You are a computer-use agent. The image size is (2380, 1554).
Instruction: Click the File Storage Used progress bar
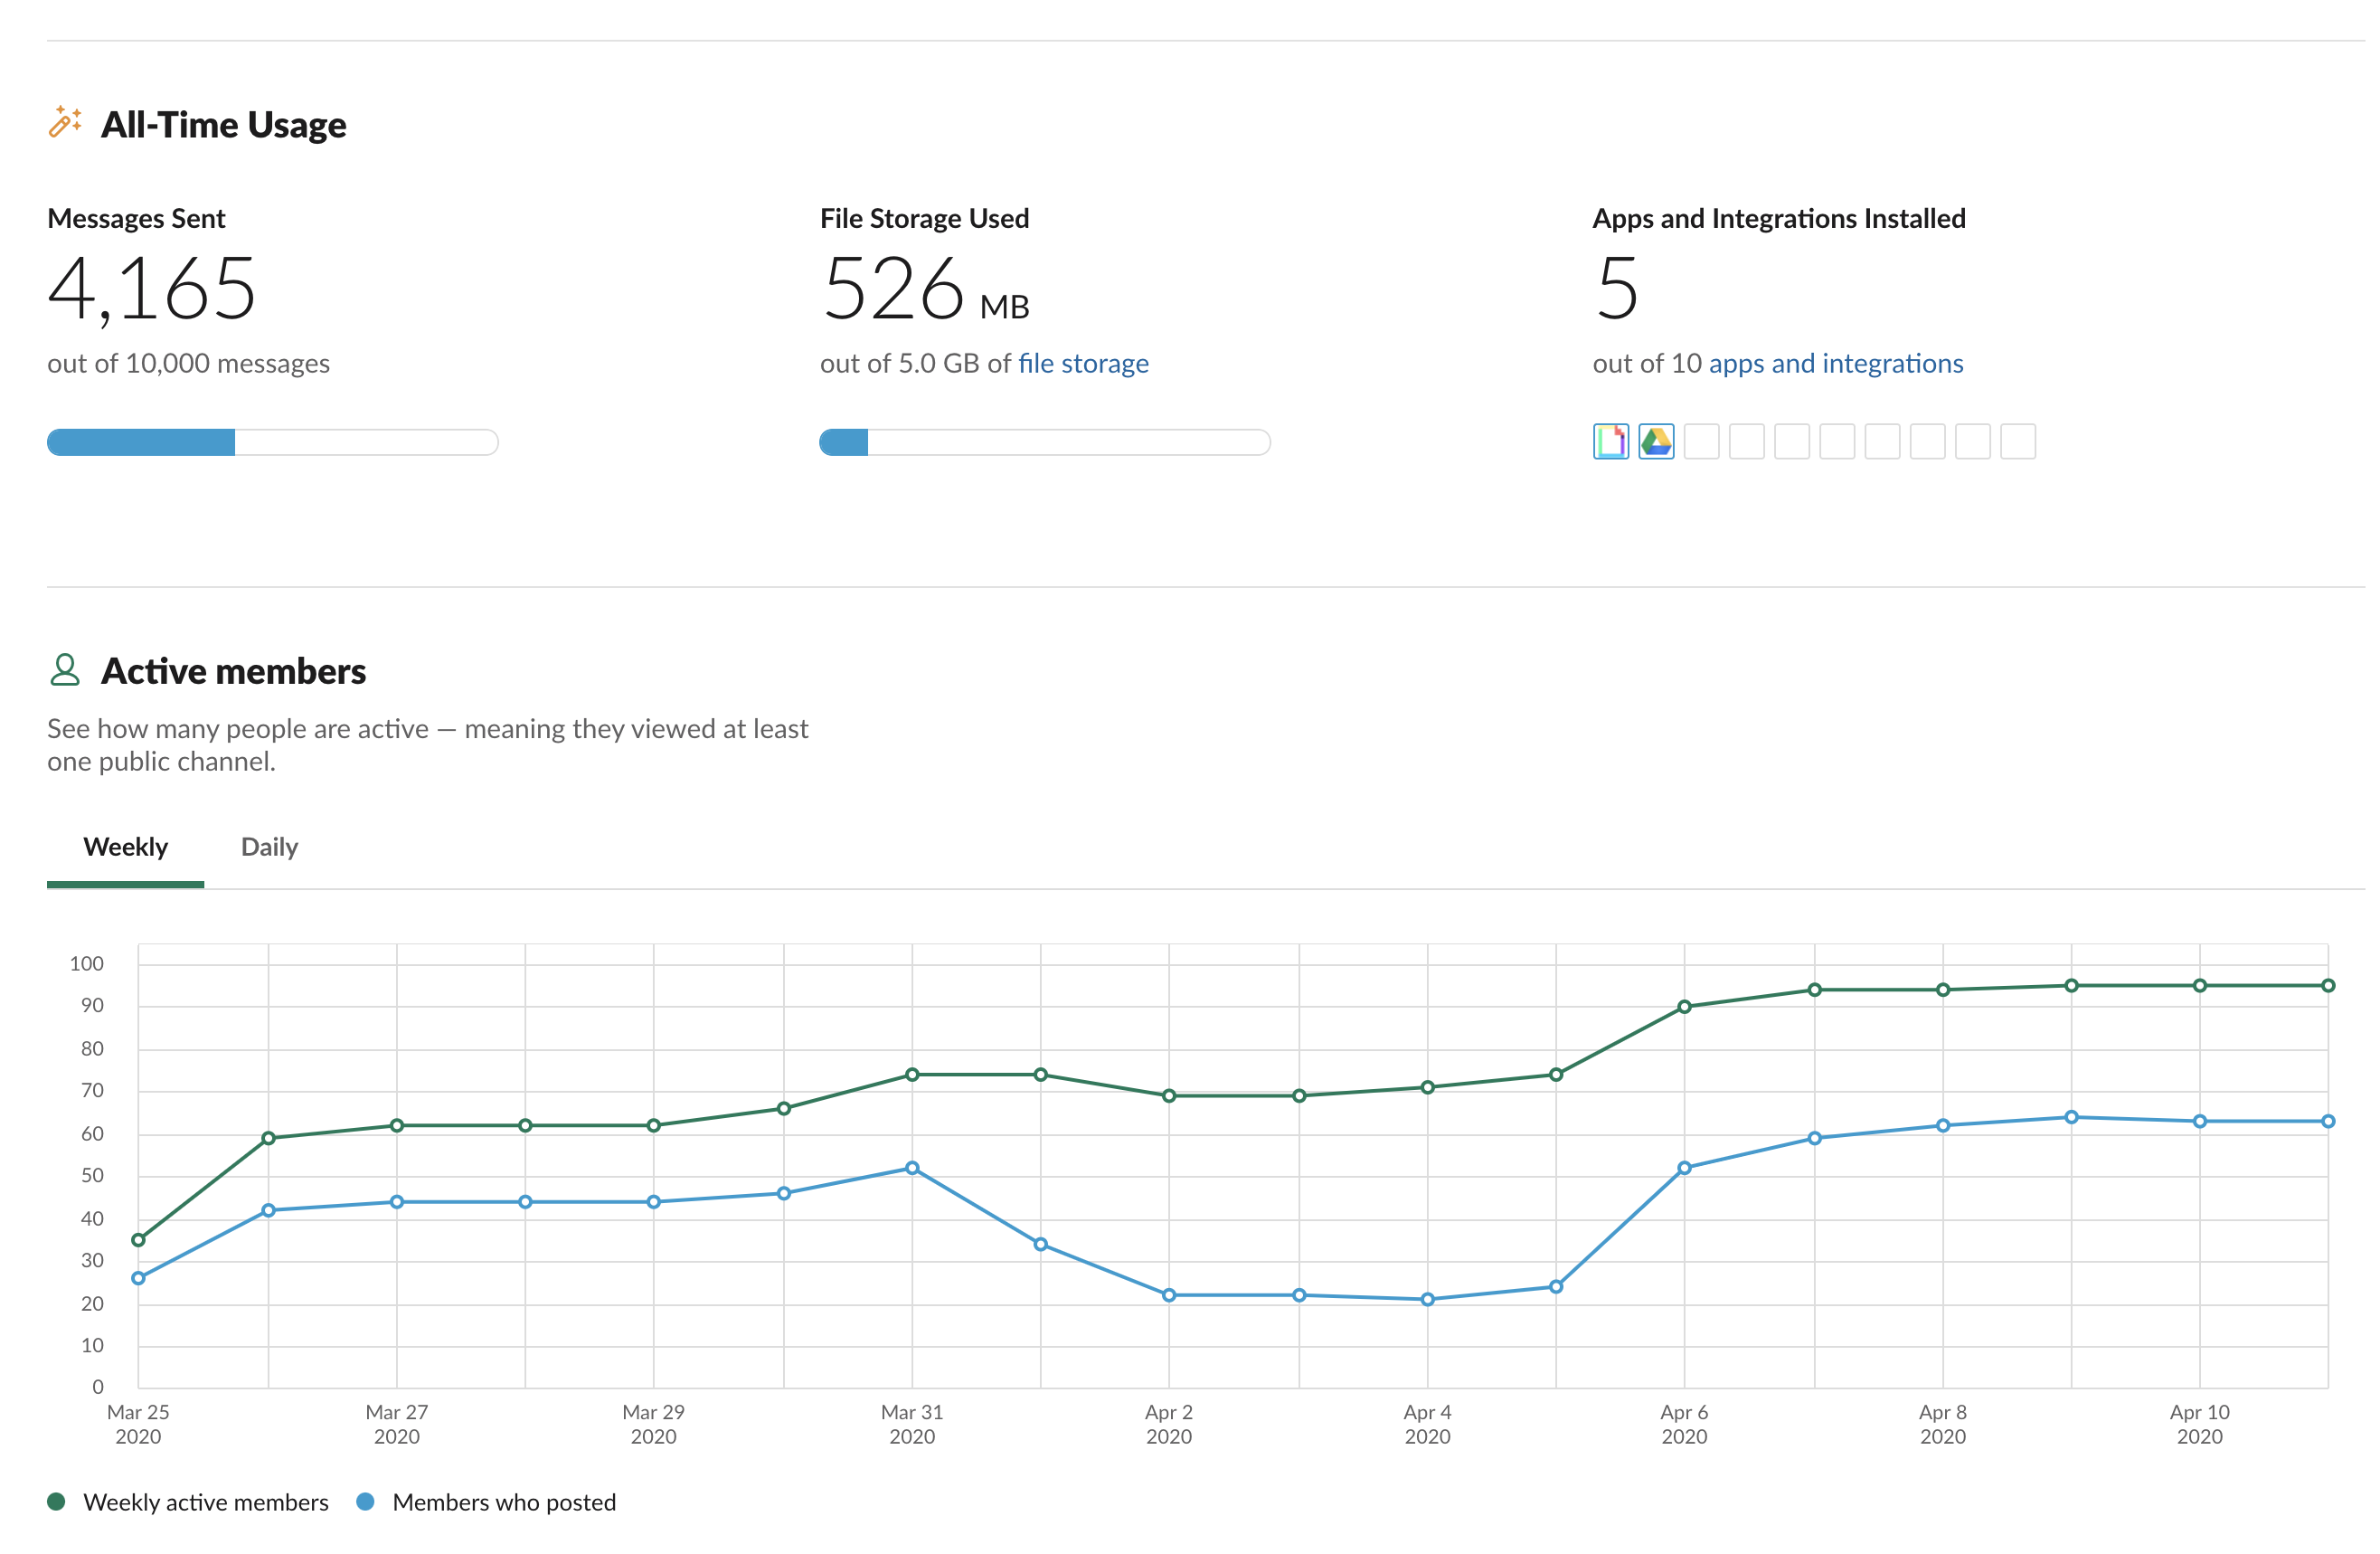pos(1045,442)
